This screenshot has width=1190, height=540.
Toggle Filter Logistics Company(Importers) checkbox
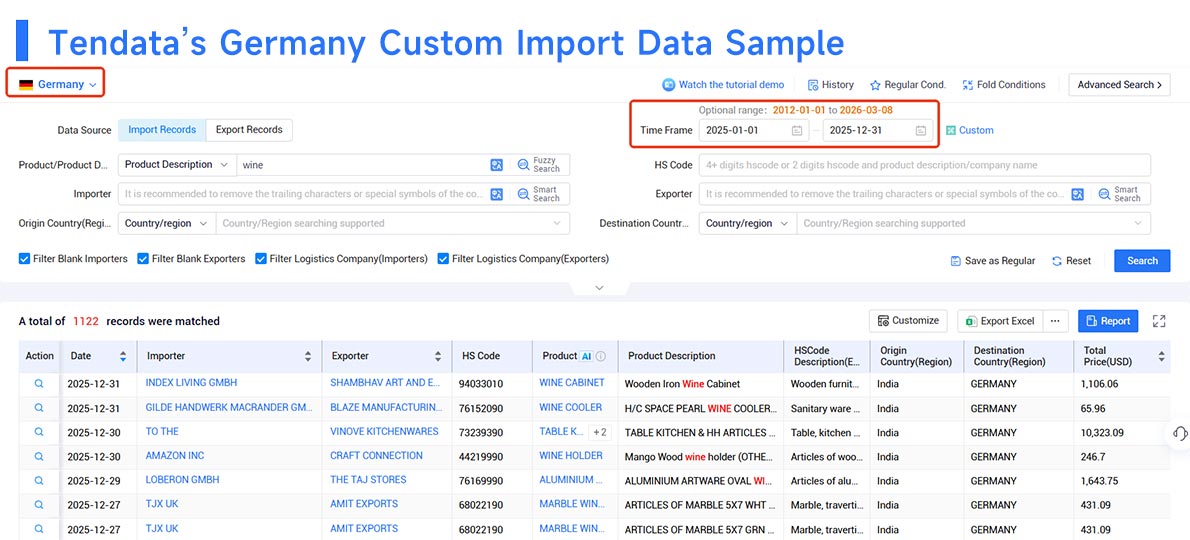click(261, 259)
